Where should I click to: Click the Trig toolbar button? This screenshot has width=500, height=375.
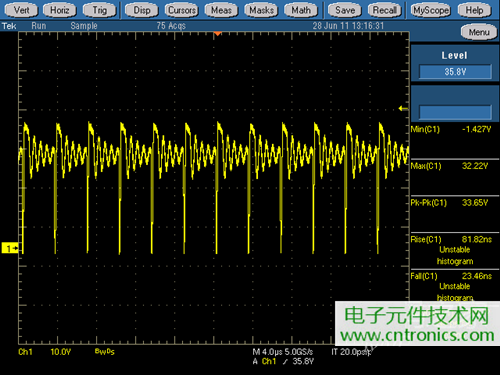point(100,10)
